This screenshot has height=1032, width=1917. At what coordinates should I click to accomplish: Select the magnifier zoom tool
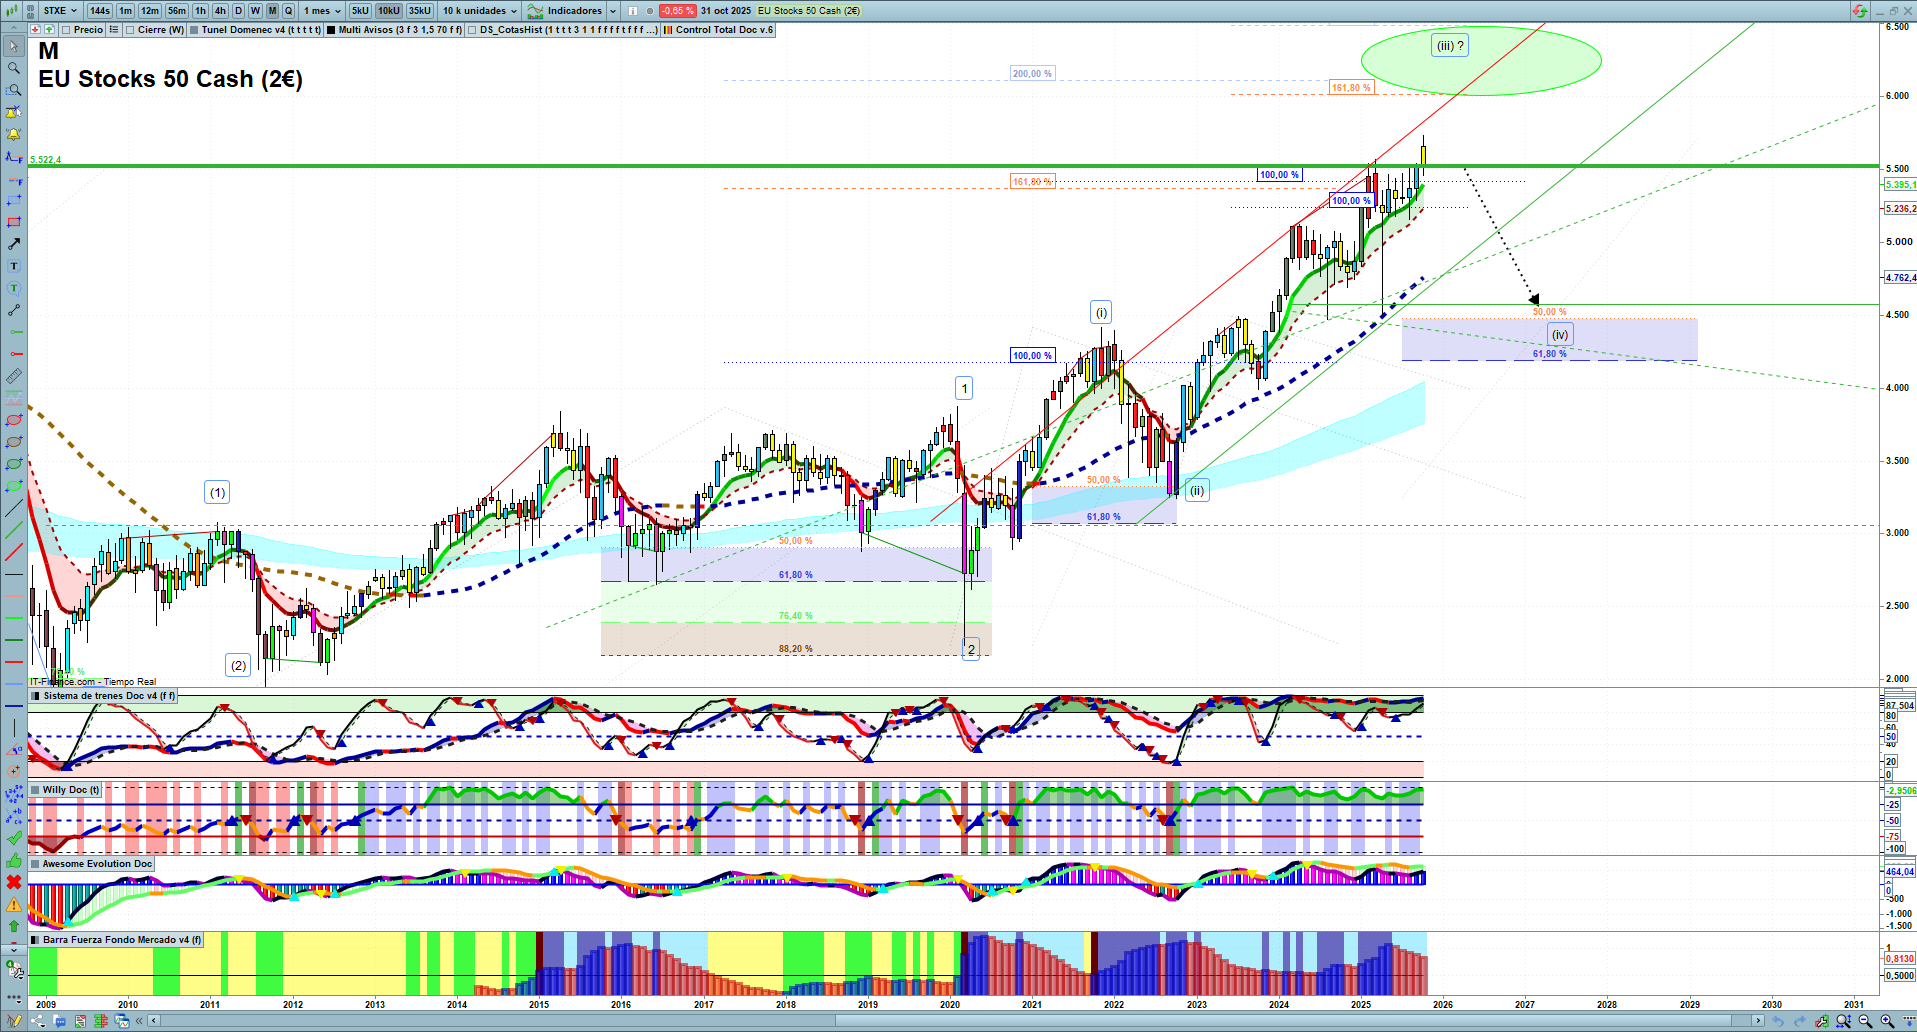click(14, 68)
